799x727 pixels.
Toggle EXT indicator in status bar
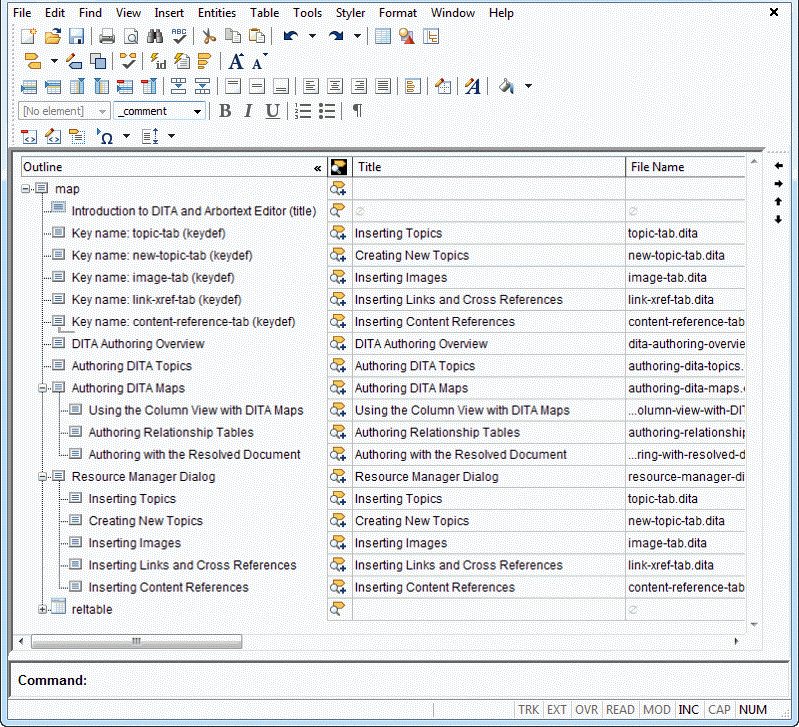pos(556,710)
